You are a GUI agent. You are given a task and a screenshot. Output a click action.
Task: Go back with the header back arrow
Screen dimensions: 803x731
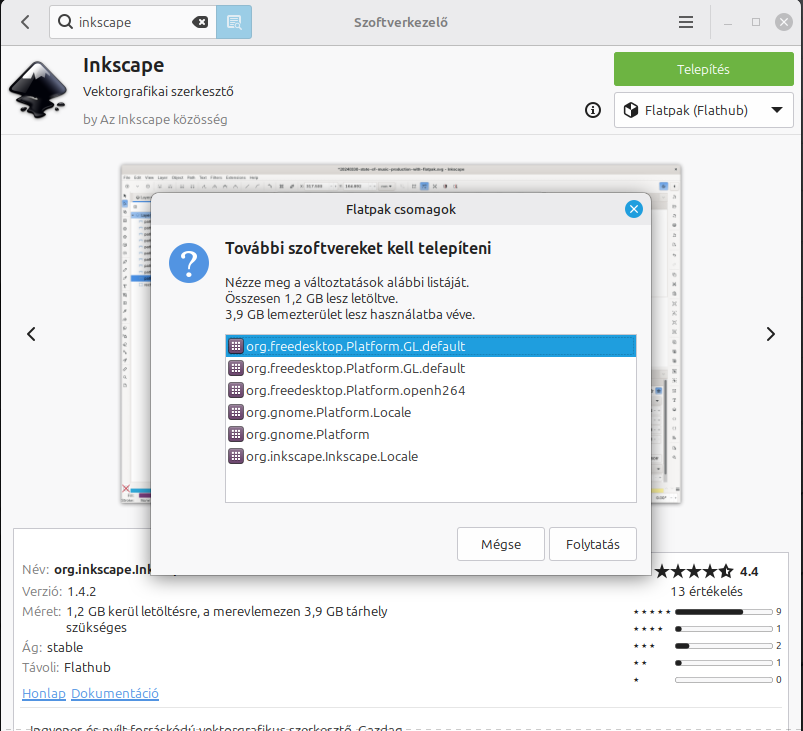[x=25, y=22]
